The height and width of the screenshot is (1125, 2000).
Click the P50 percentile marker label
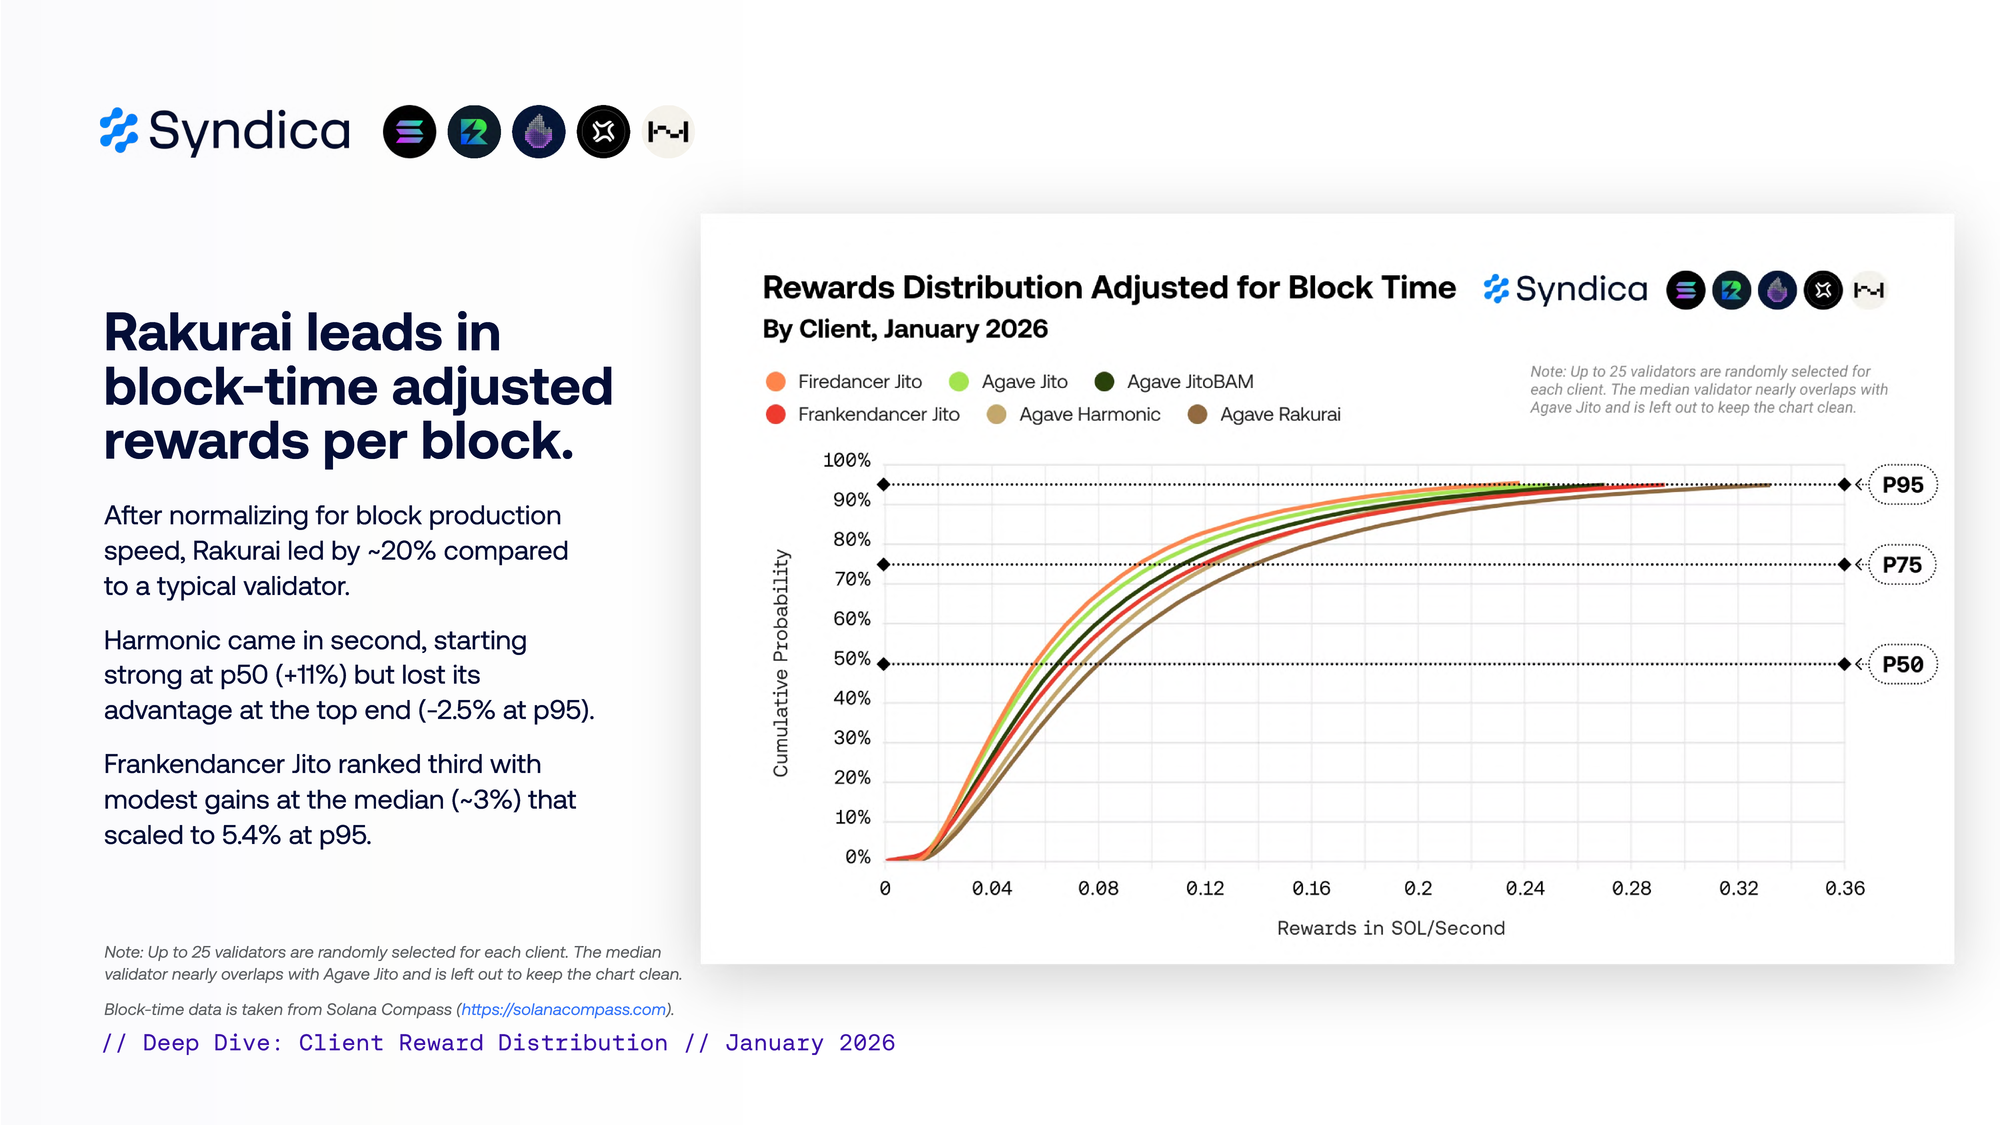coord(1902,665)
